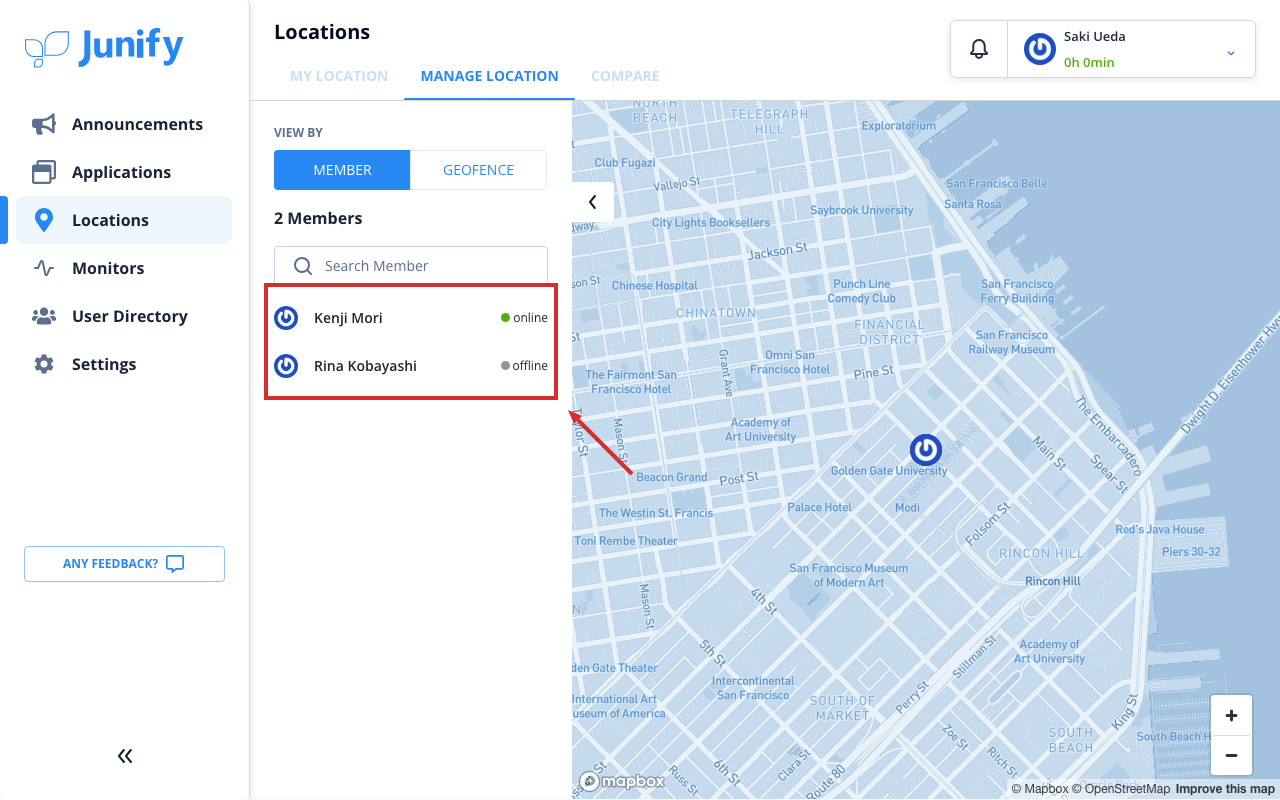Select member Kenji Mori

tap(411, 318)
